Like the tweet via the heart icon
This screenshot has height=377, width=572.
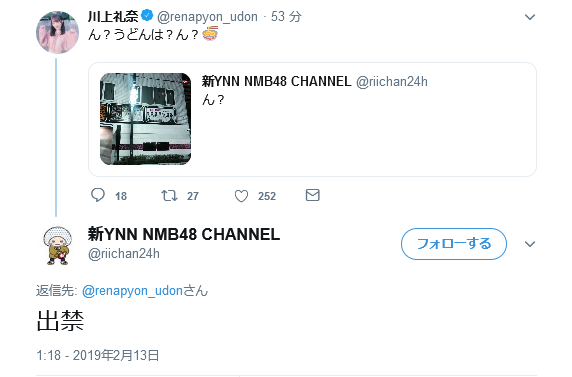tap(241, 196)
